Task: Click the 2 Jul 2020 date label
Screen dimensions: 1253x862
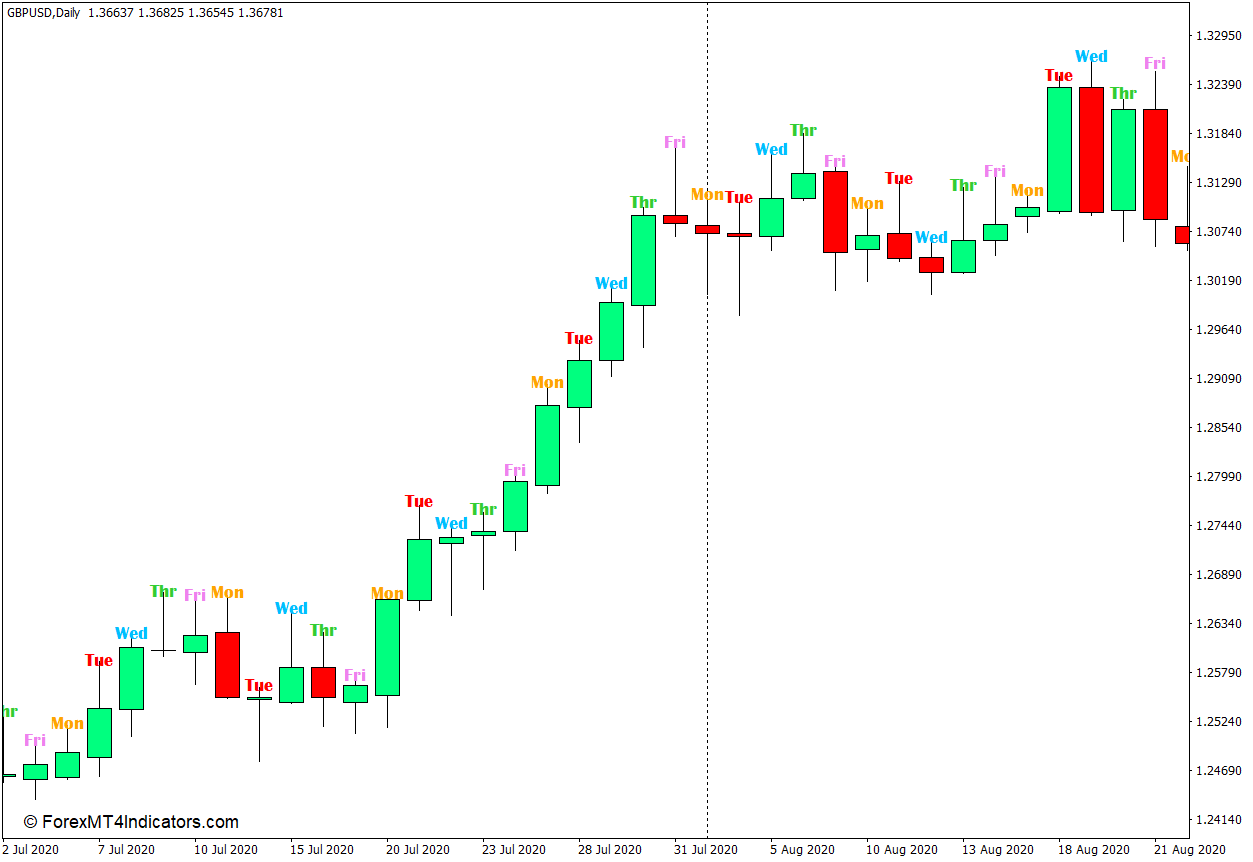Action: (32, 850)
